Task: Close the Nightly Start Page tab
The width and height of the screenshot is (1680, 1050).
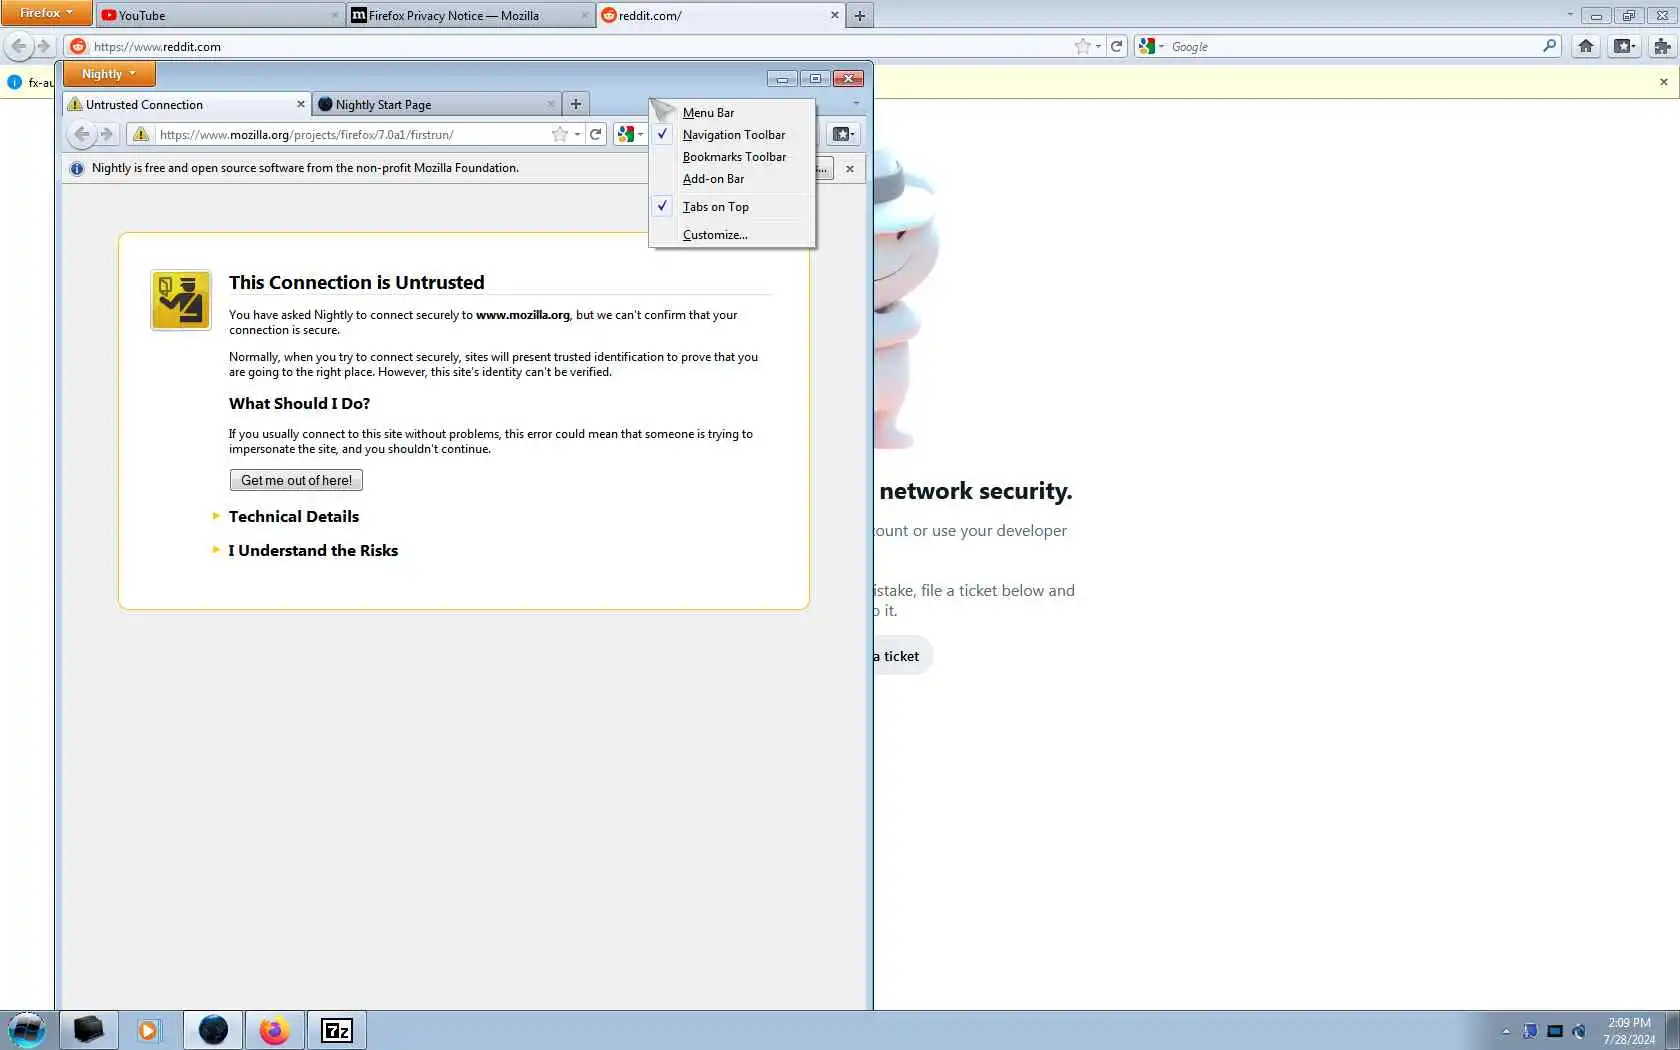Action: [x=551, y=104]
